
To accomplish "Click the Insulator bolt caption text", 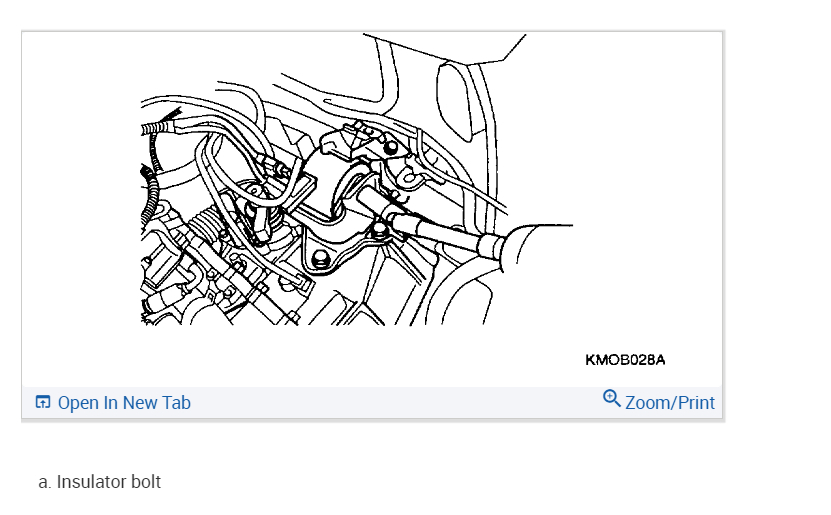I will [109, 482].
